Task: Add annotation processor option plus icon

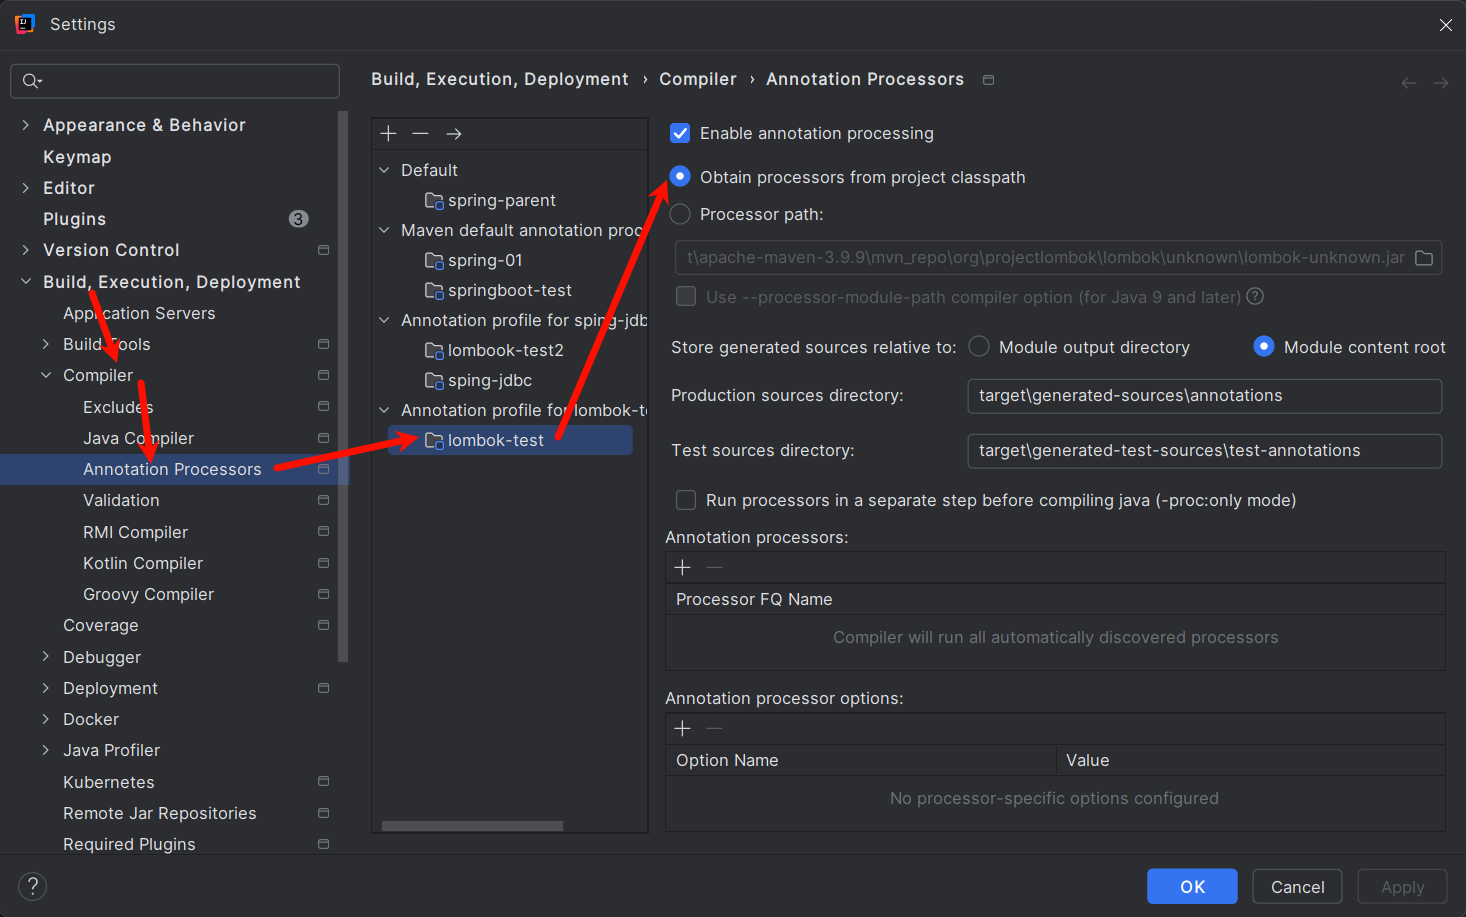Action: coord(683,728)
